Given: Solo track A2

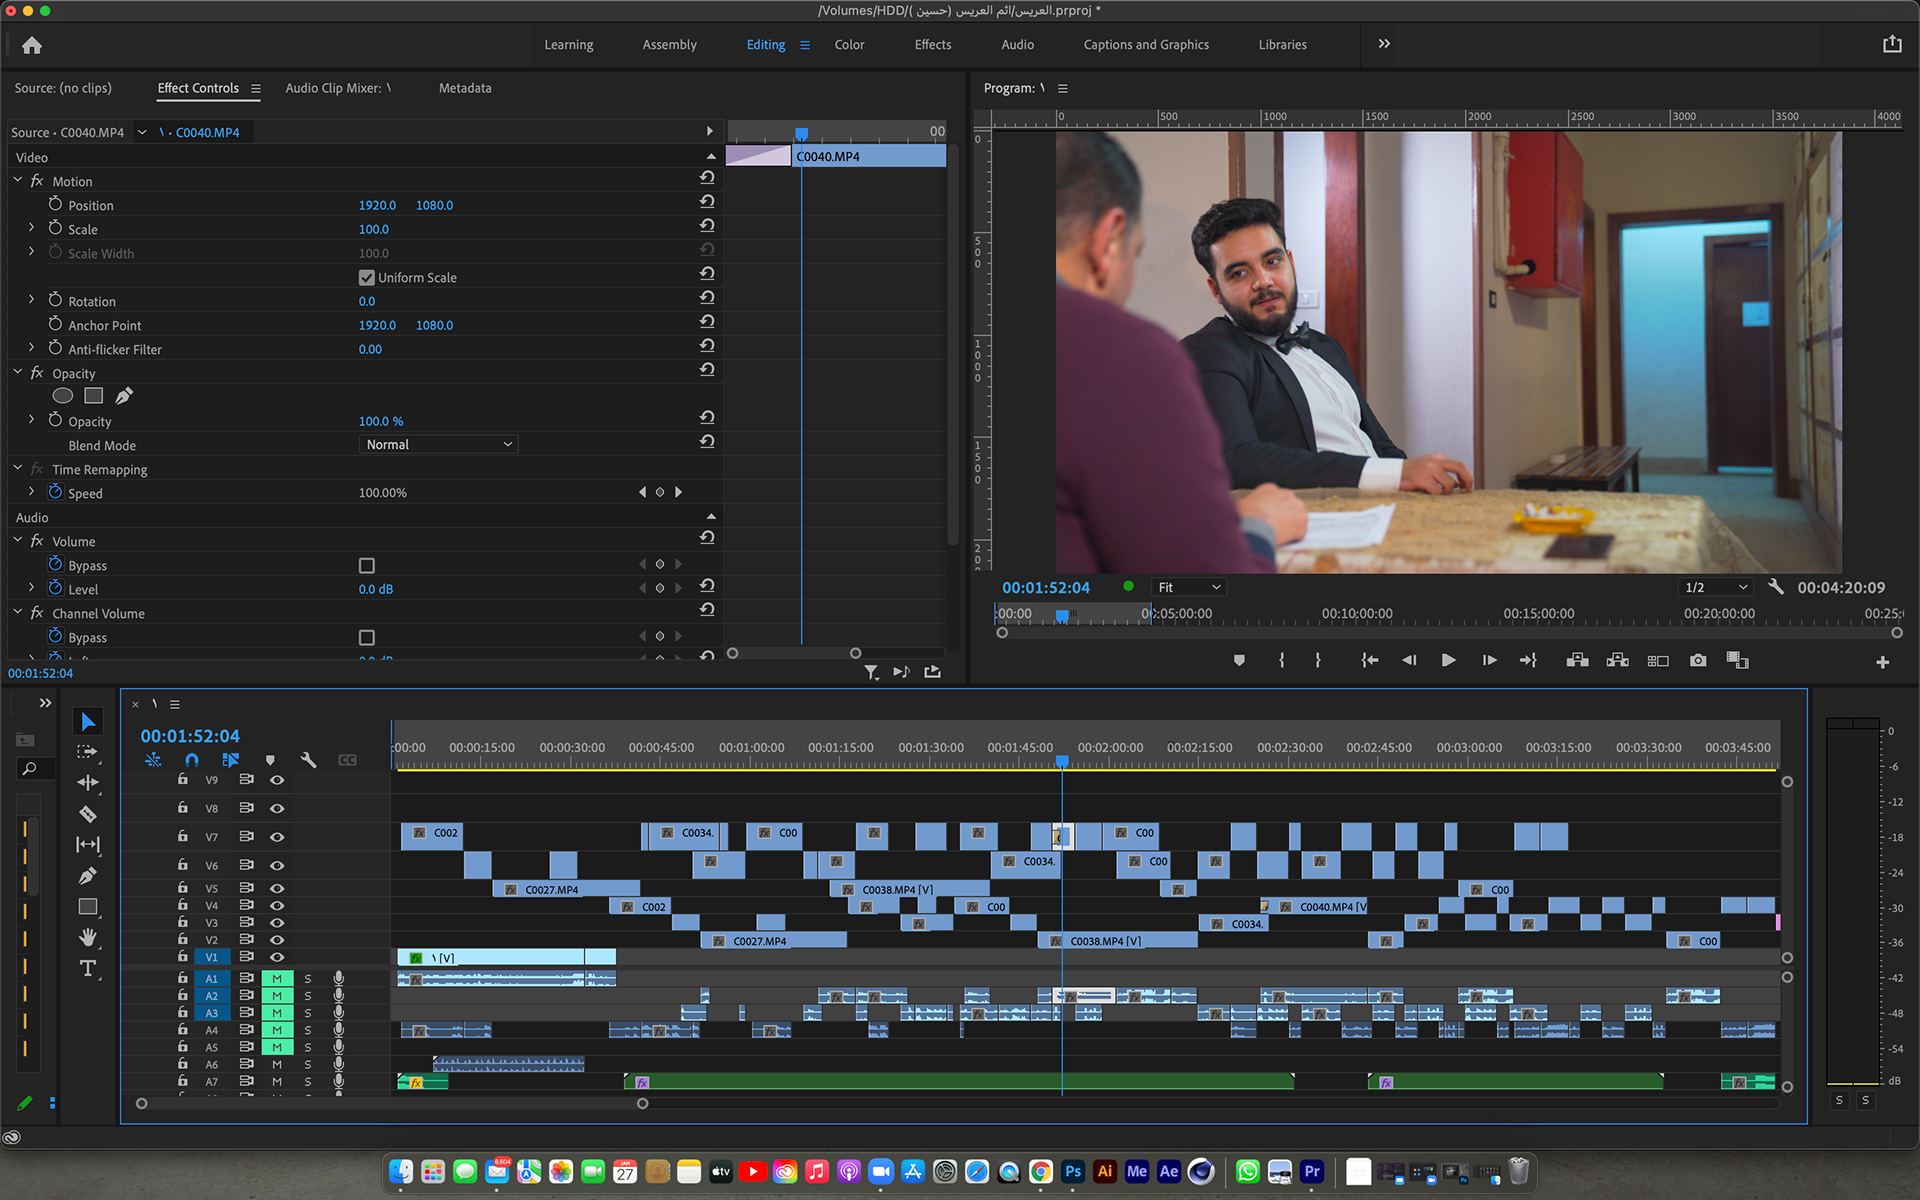Looking at the screenshot, I should coord(308,996).
